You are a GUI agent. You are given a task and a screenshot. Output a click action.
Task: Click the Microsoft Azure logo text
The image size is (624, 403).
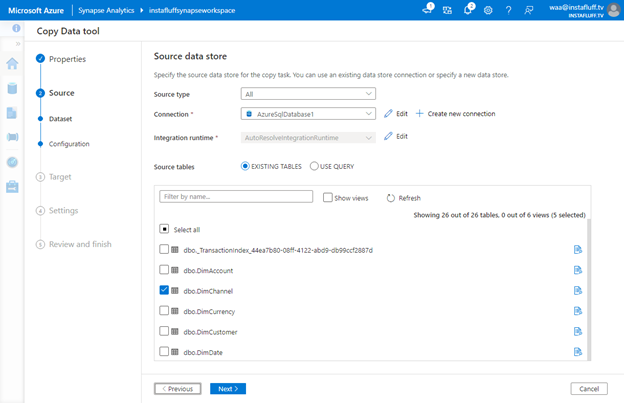tap(36, 10)
